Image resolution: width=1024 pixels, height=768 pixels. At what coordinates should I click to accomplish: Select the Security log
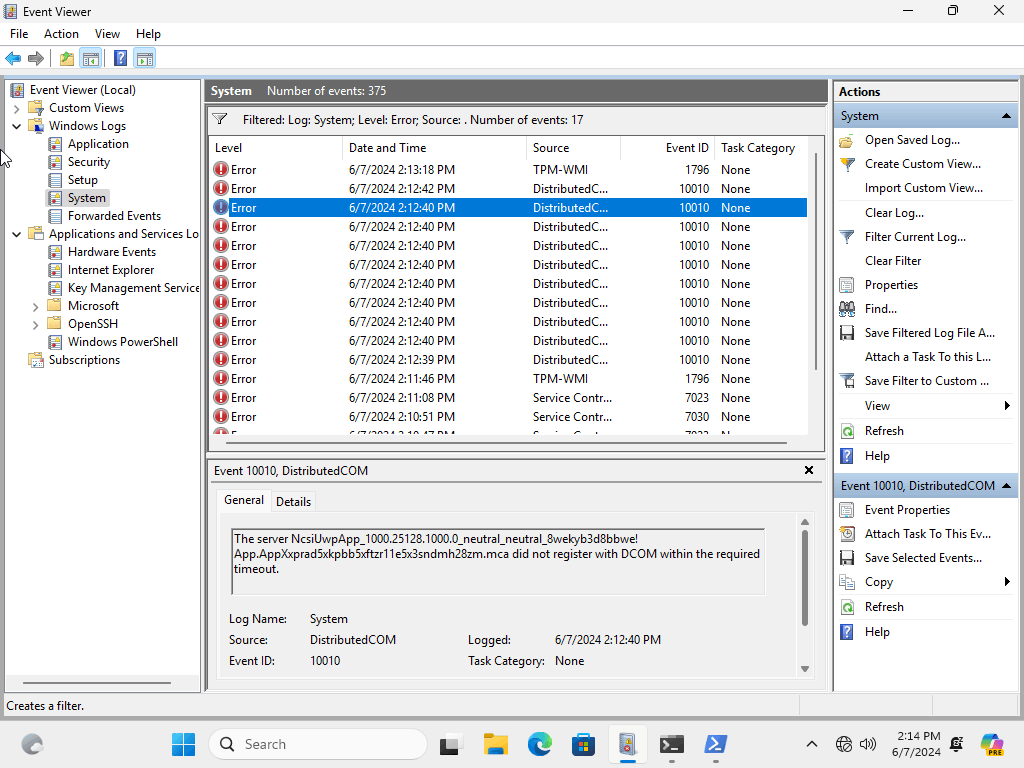click(89, 162)
